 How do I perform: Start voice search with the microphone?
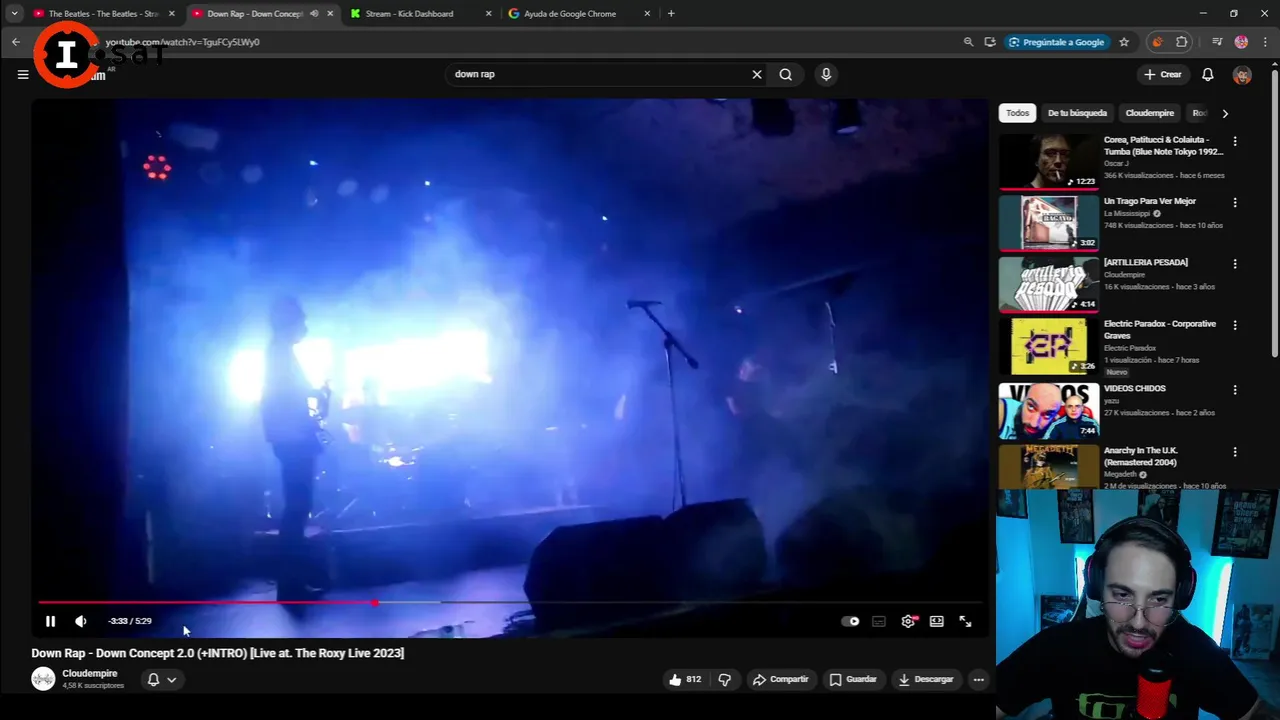click(826, 74)
